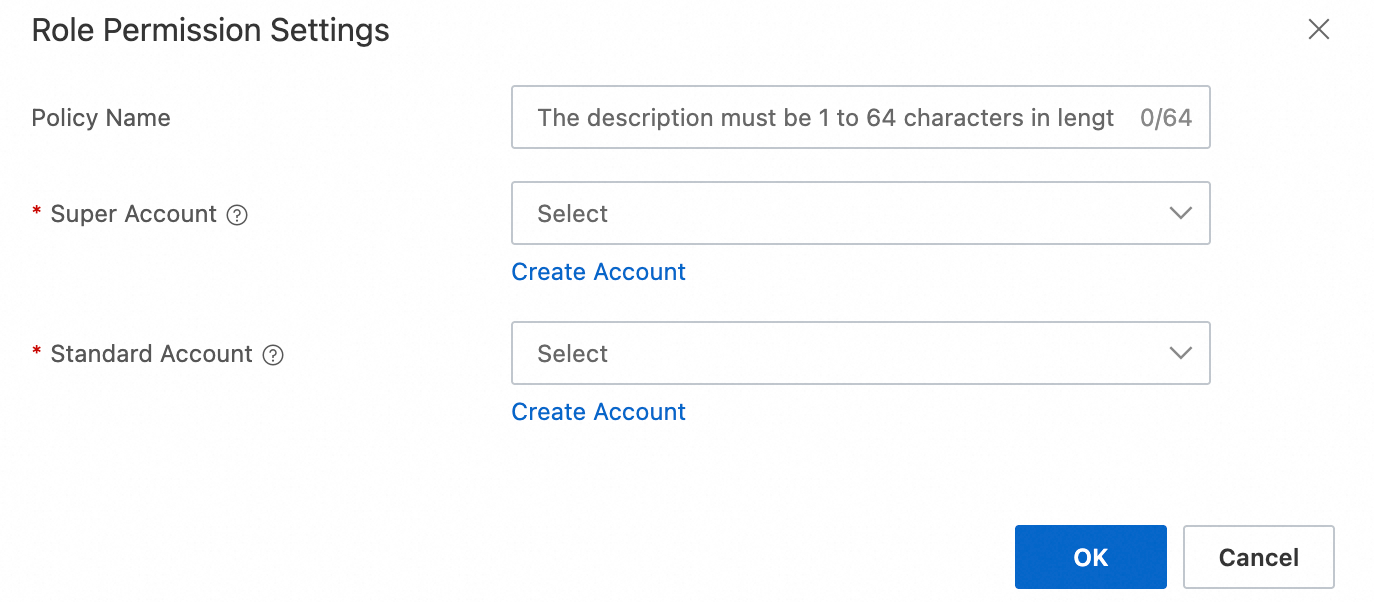Click Create Account link under Super Account

pyautogui.click(x=598, y=272)
